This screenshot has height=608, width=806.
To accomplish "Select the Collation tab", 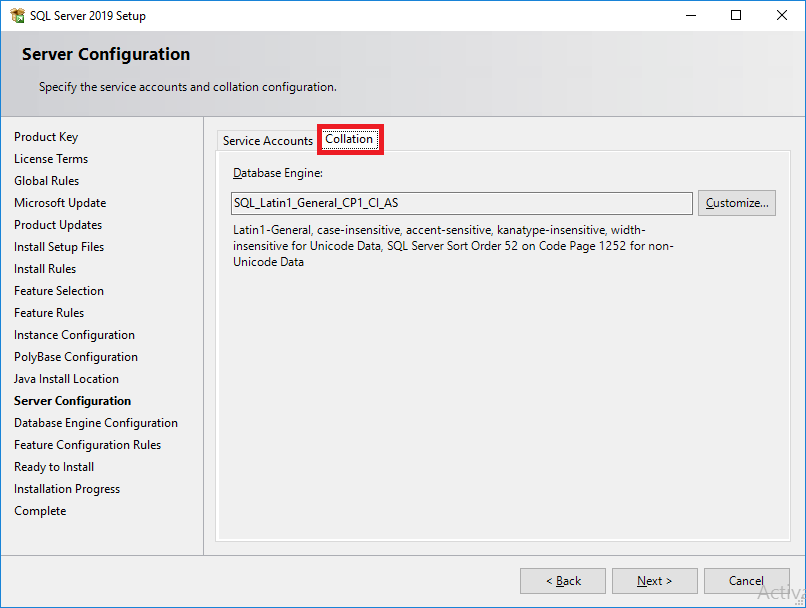I will tap(349, 139).
